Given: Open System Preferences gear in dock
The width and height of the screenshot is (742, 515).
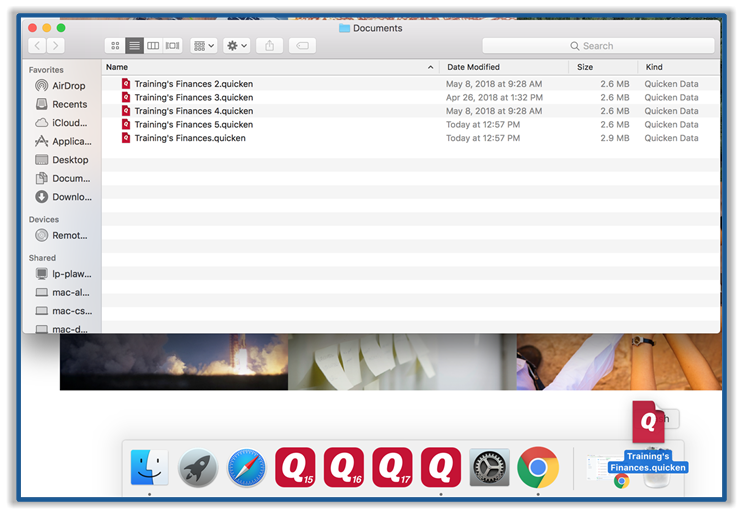Looking at the screenshot, I should click(x=489, y=468).
